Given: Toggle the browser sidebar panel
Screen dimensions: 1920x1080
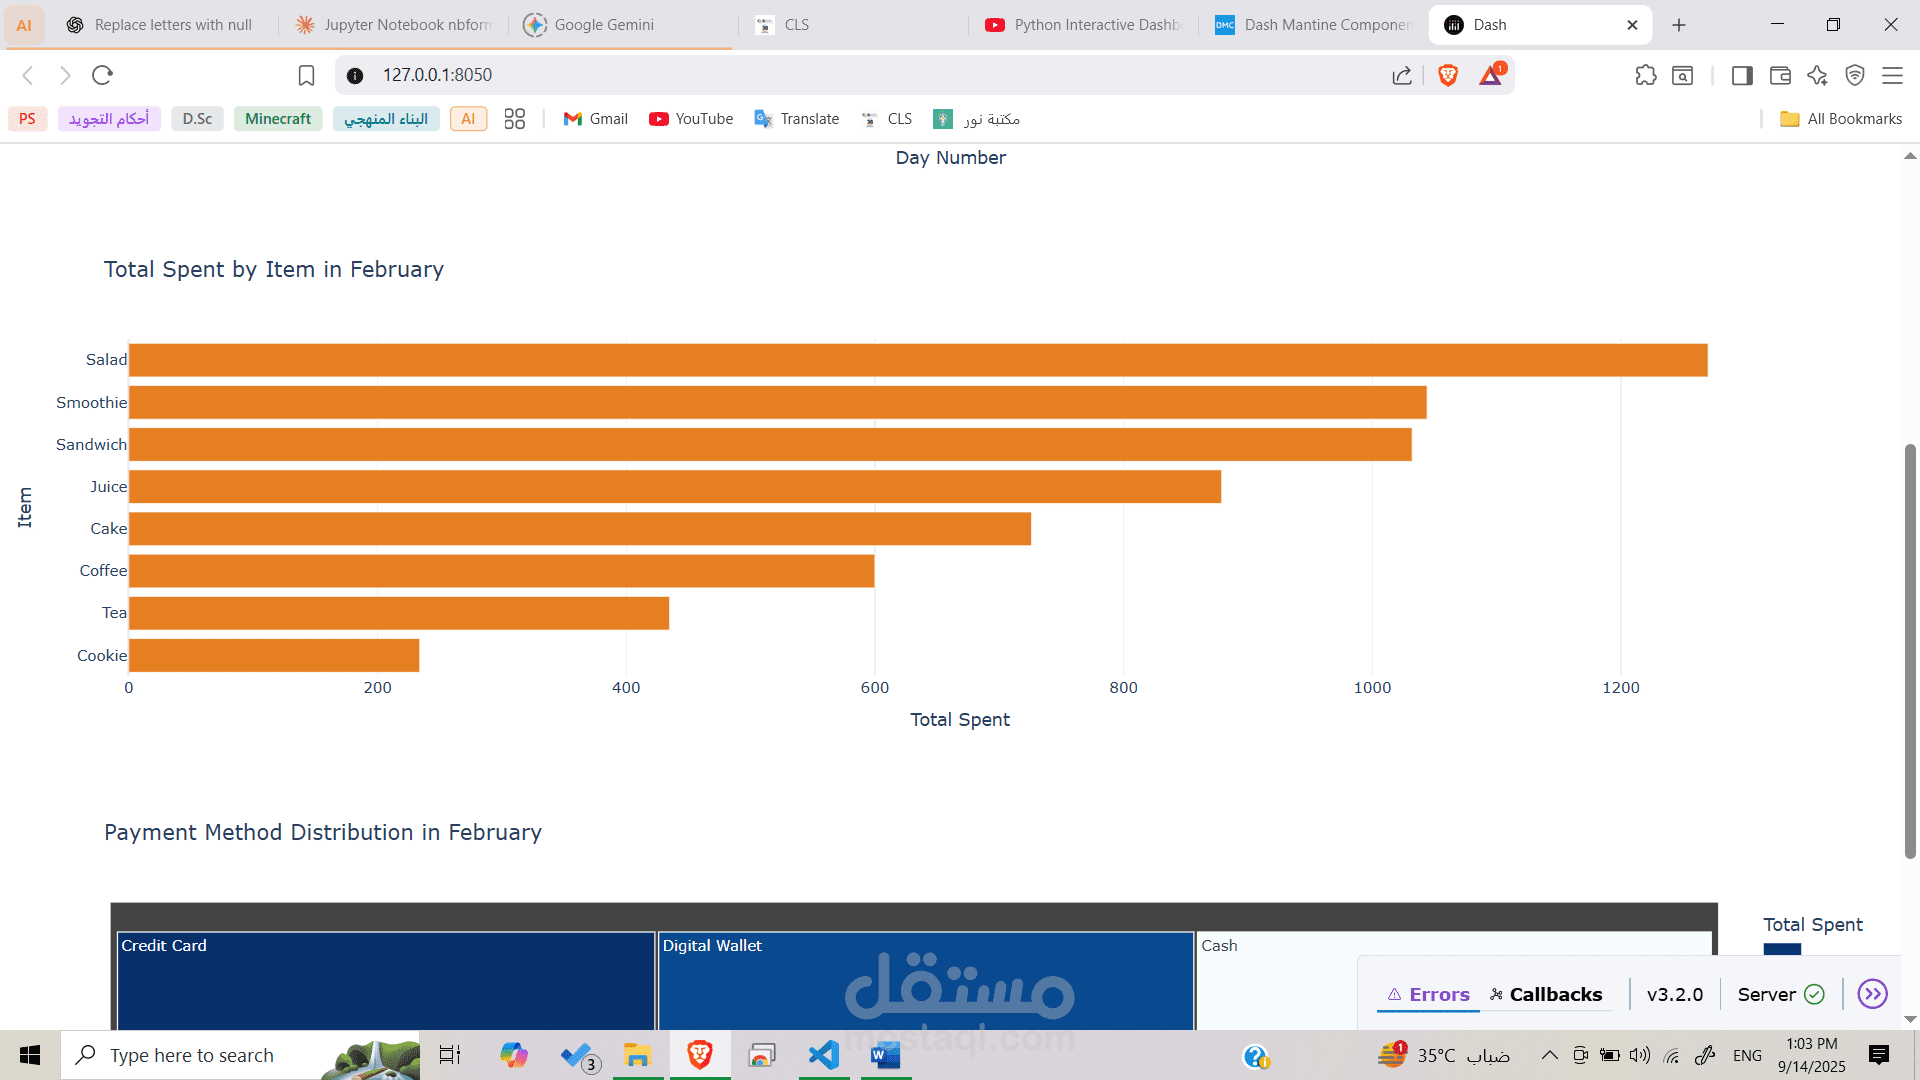Looking at the screenshot, I should pos(1742,75).
